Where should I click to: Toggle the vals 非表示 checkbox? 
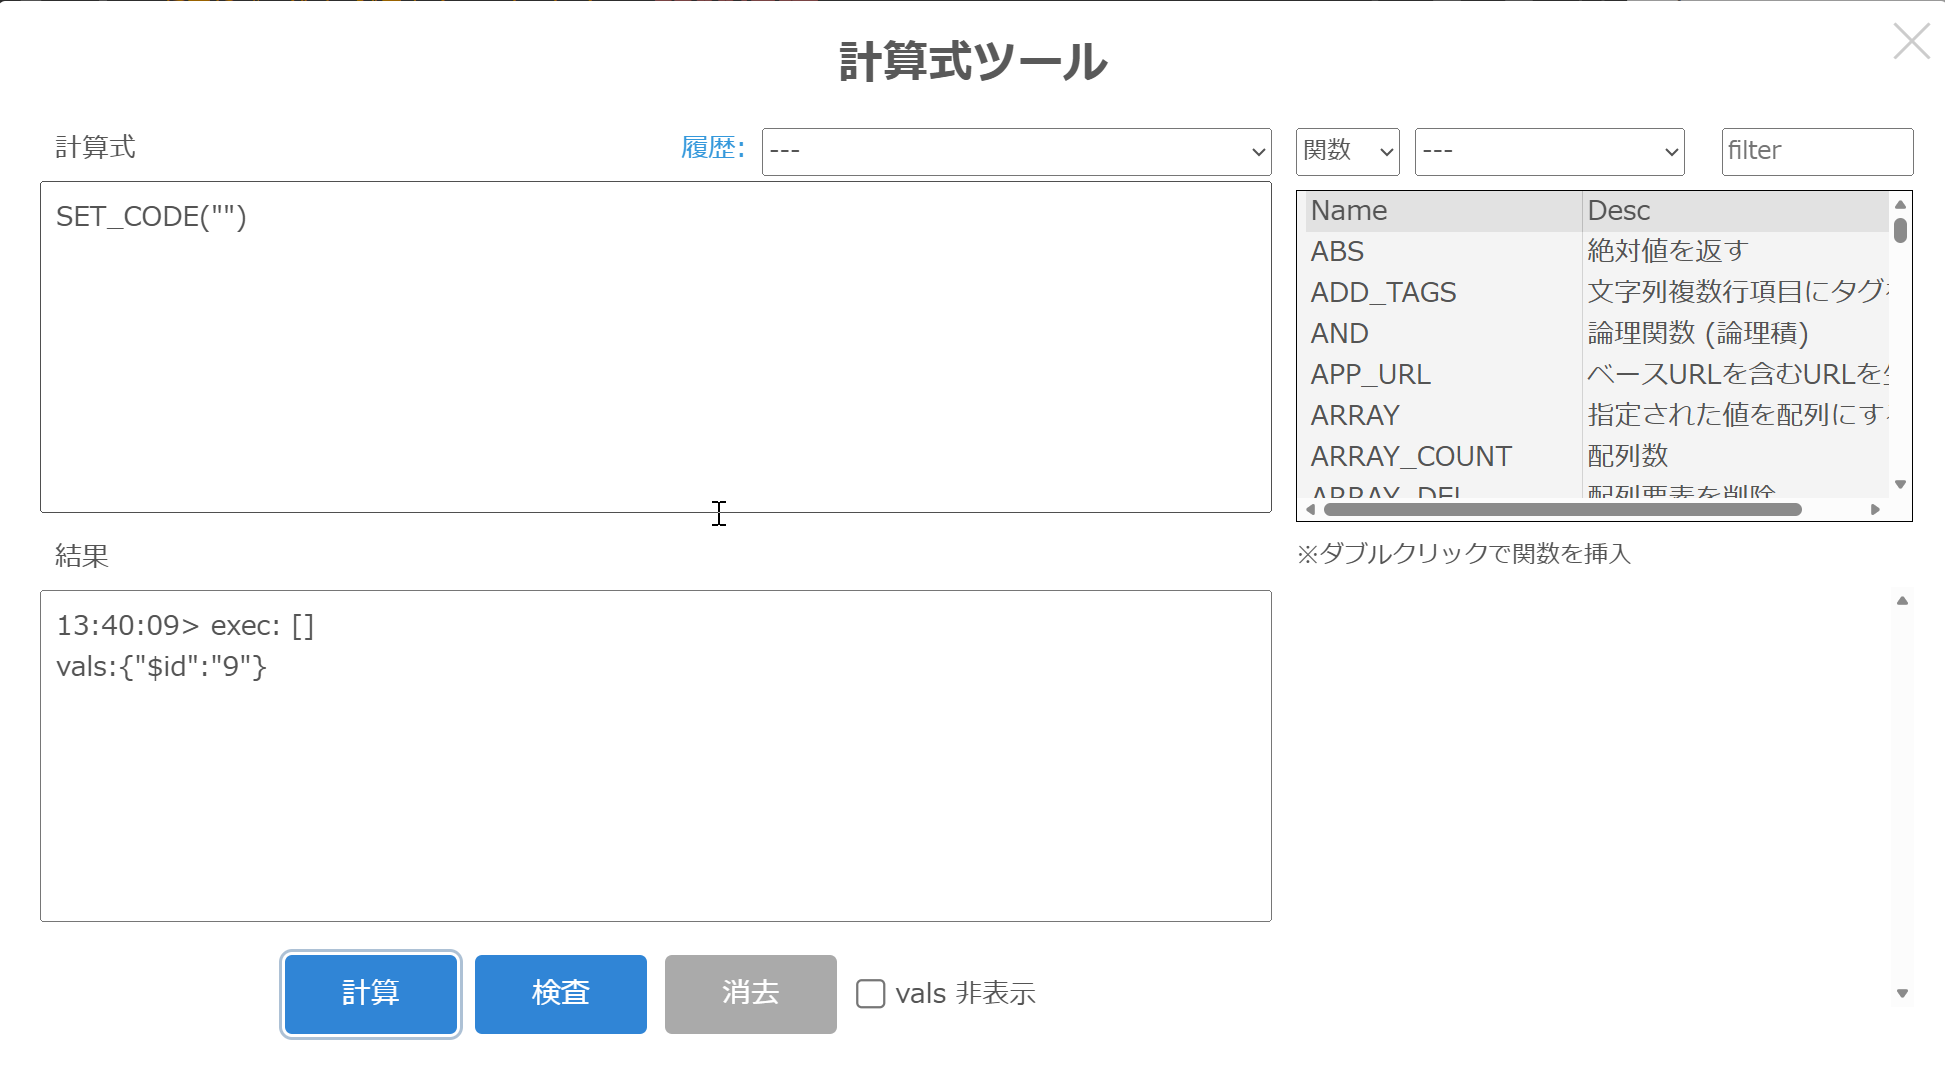pyautogui.click(x=870, y=993)
